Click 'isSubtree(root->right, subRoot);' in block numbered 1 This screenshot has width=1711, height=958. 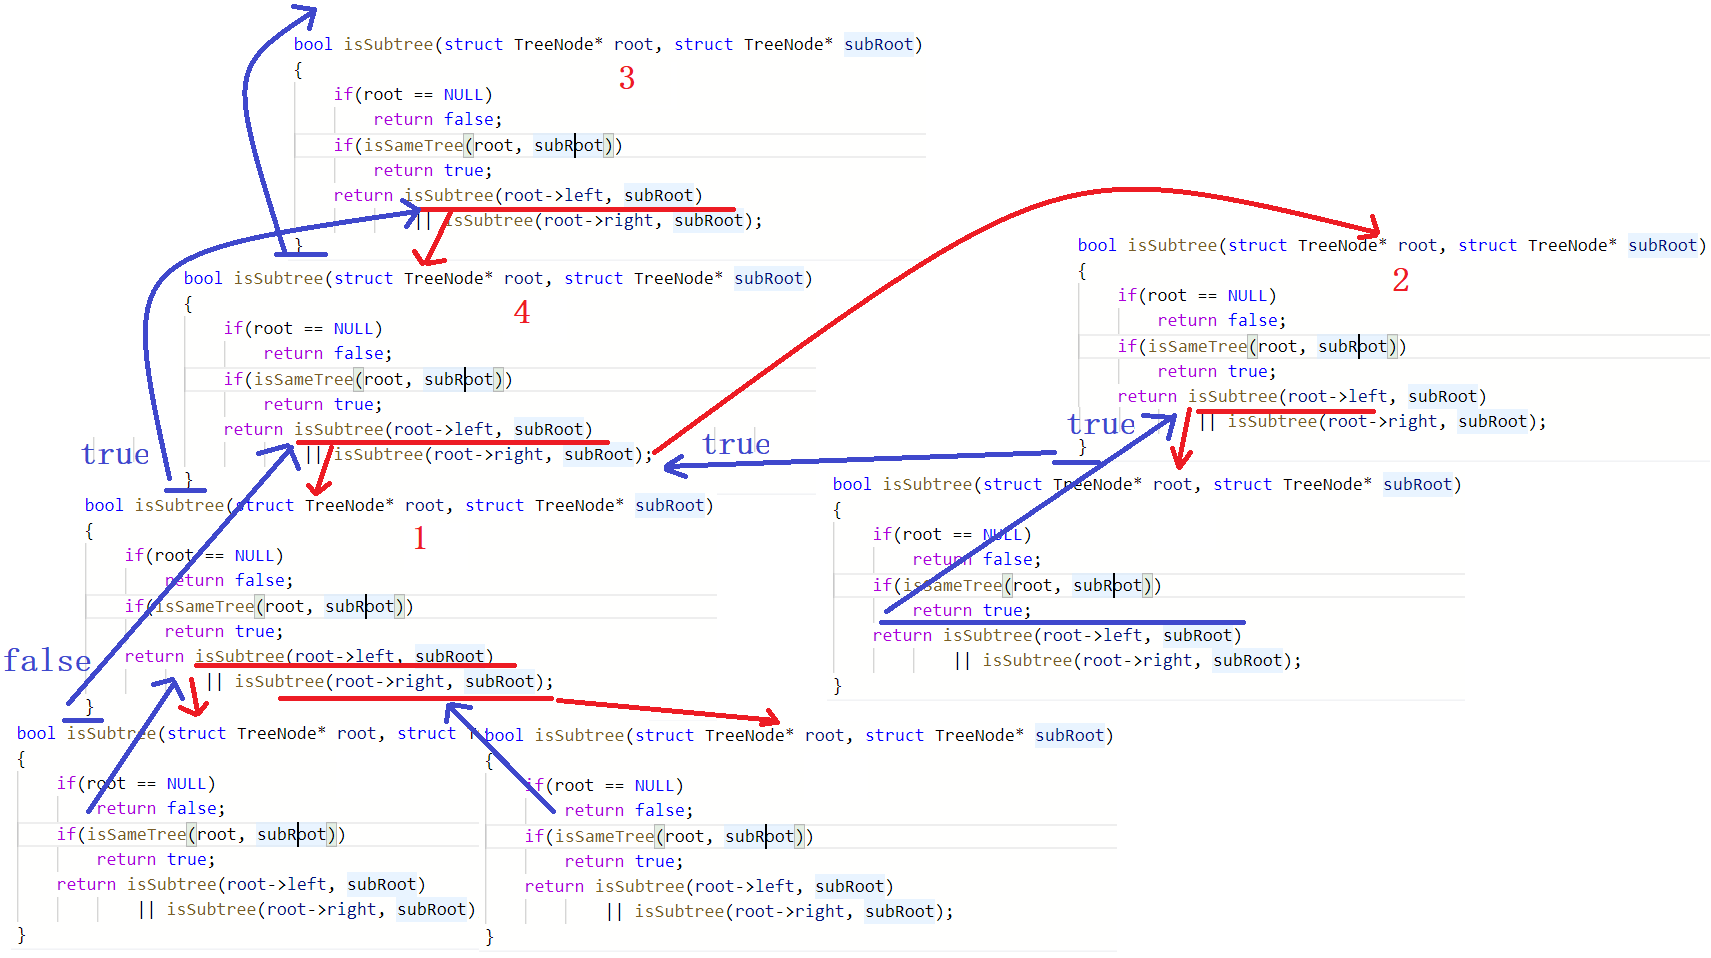coord(394,681)
